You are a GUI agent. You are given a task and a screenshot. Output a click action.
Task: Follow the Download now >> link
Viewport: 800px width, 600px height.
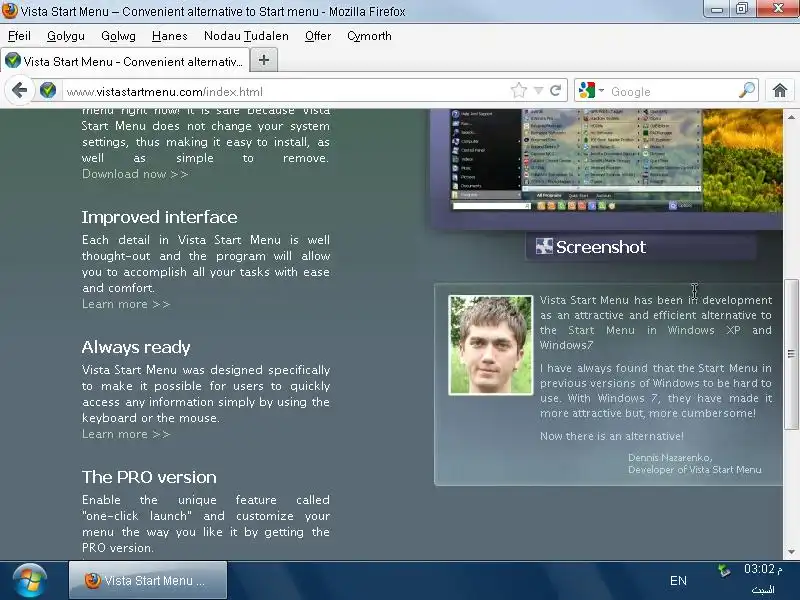coord(135,174)
